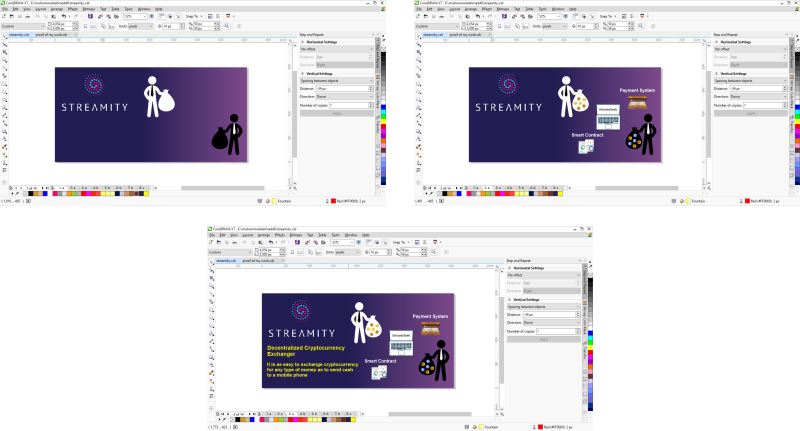This screenshot has width=800, height=431.
Task: Select the Shape tool in top-left window
Action: coord(5,44)
